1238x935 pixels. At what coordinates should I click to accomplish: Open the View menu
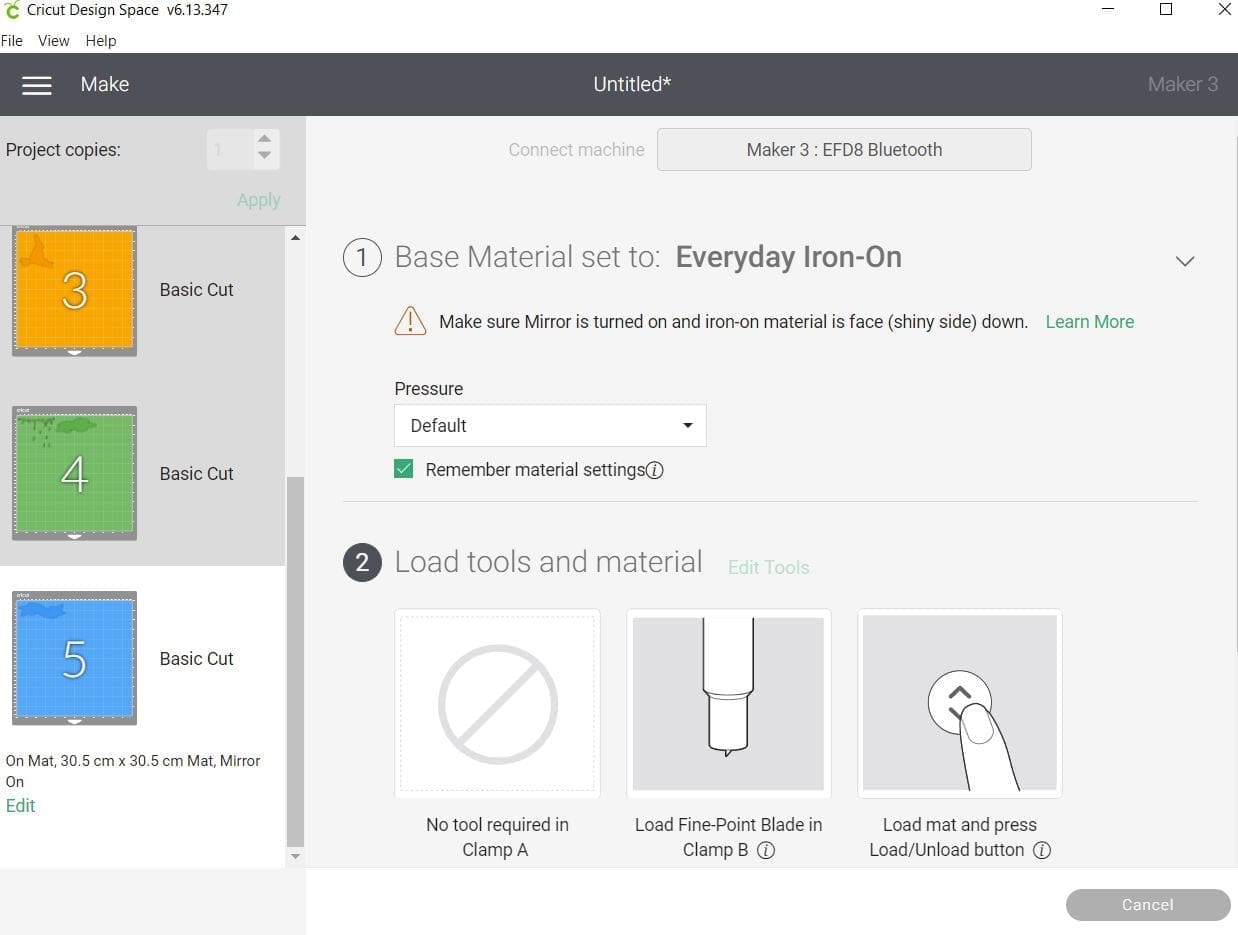[54, 41]
